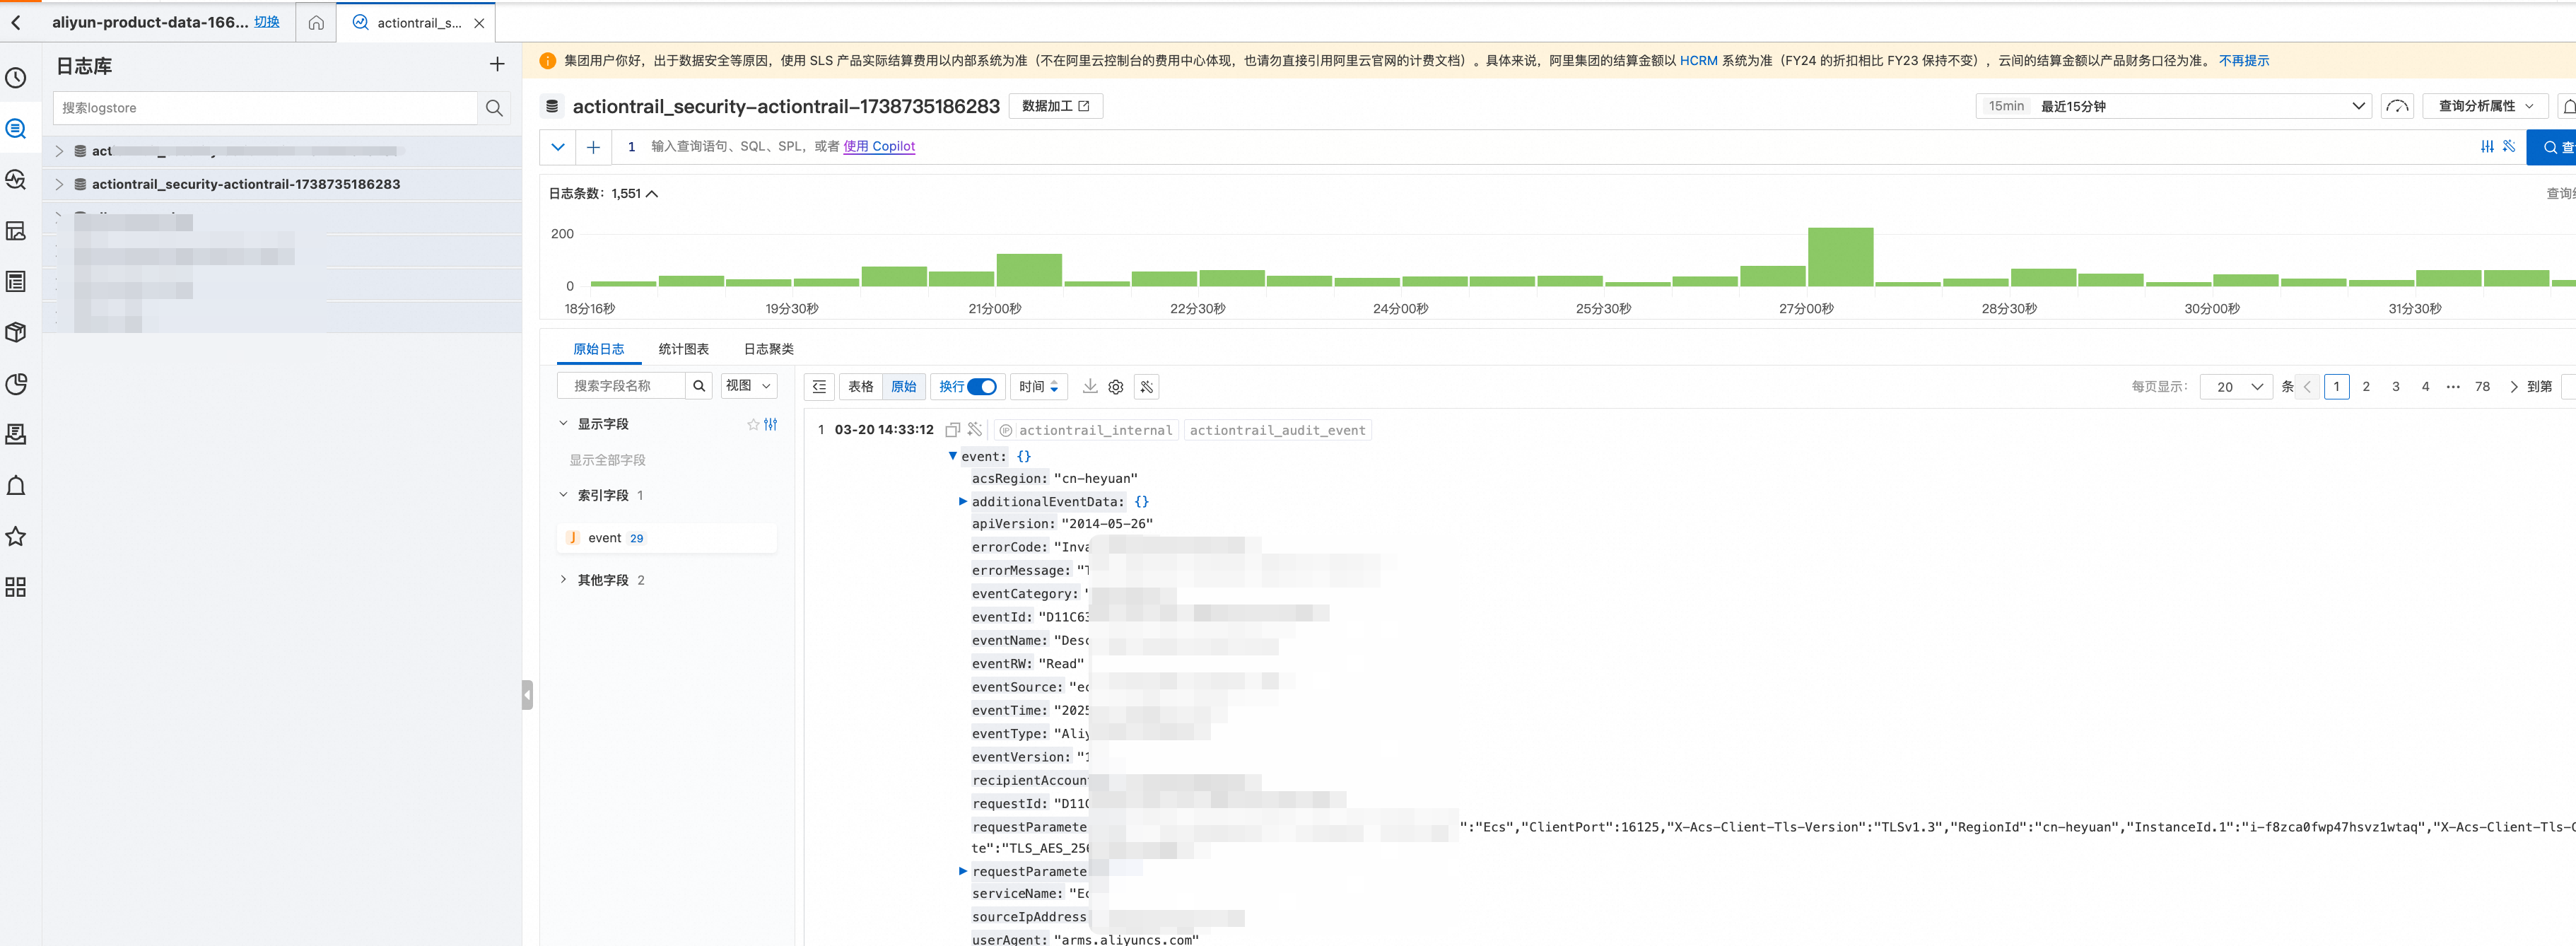Click the sliders icon beside 显示字段
Screen dimensions: 2576x946
pyautogui.click(x=770, y=424)
